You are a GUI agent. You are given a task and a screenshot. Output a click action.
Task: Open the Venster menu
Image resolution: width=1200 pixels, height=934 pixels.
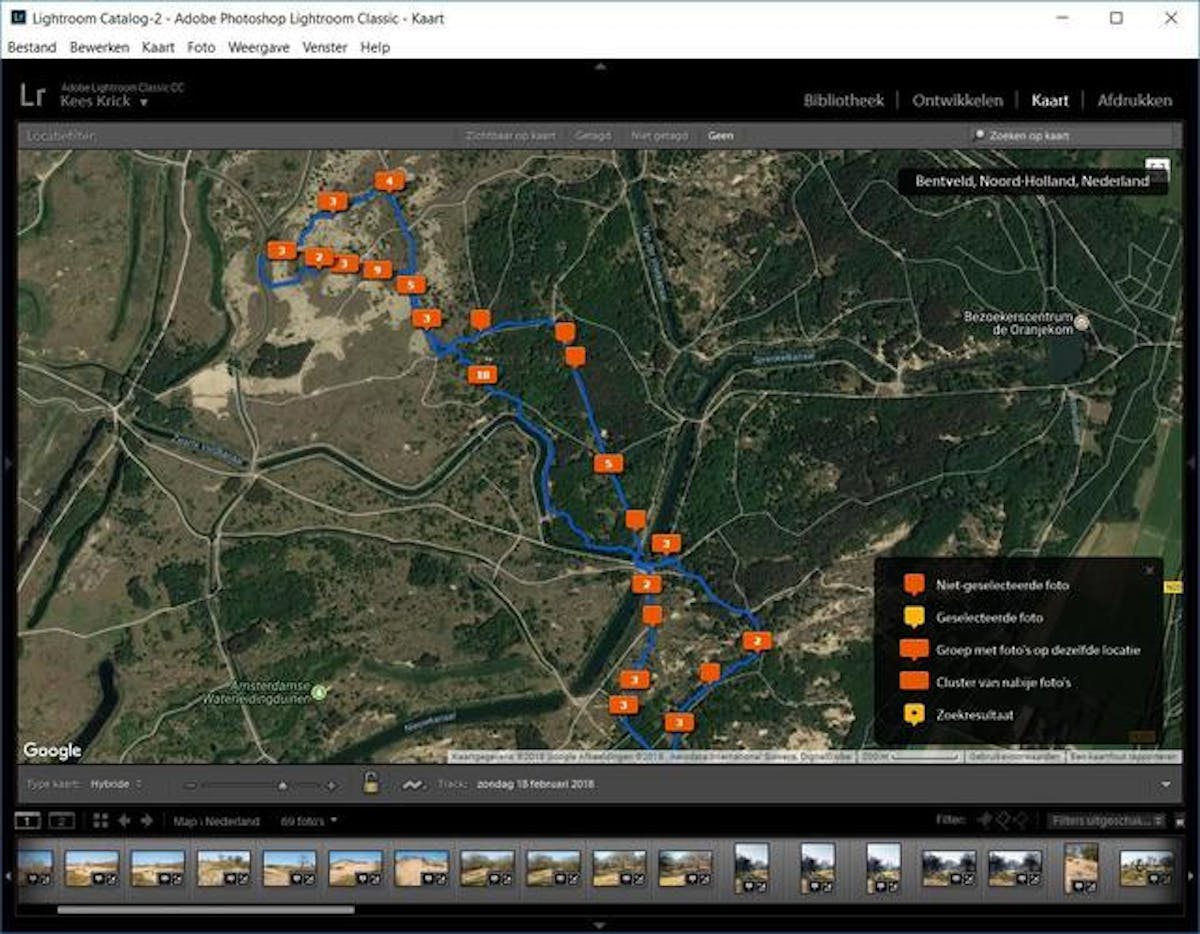pos(325,47)
